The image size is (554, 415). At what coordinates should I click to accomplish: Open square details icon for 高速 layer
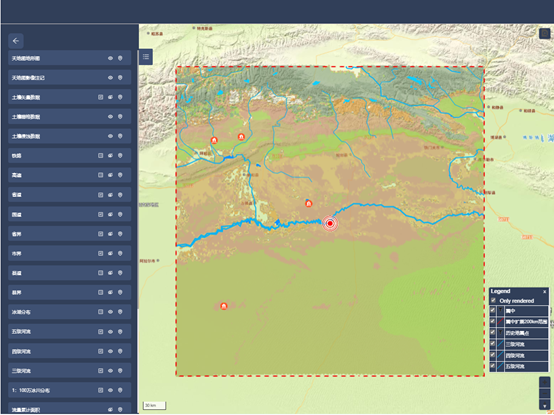(x=101, y=175)
